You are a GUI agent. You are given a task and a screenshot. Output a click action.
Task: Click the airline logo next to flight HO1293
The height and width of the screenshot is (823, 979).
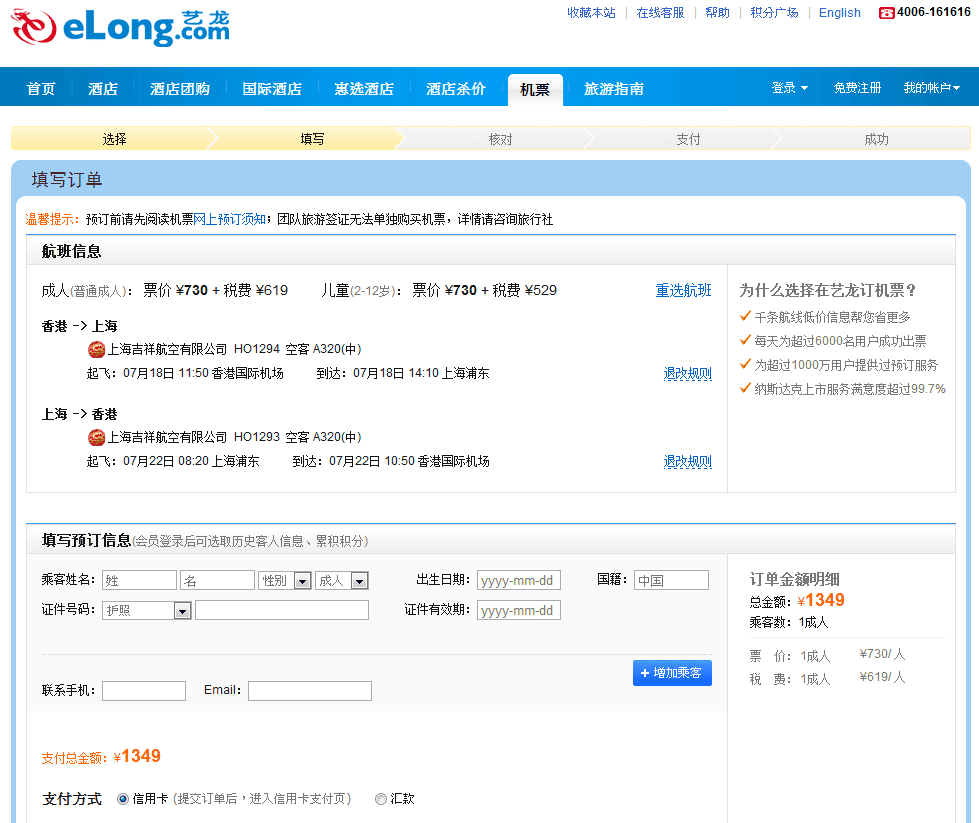click(x=96, y=437)
